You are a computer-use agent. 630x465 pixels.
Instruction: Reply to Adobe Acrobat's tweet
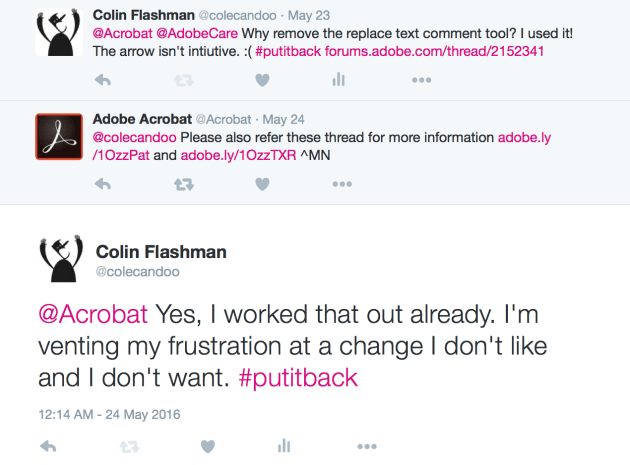click(103, 184)
